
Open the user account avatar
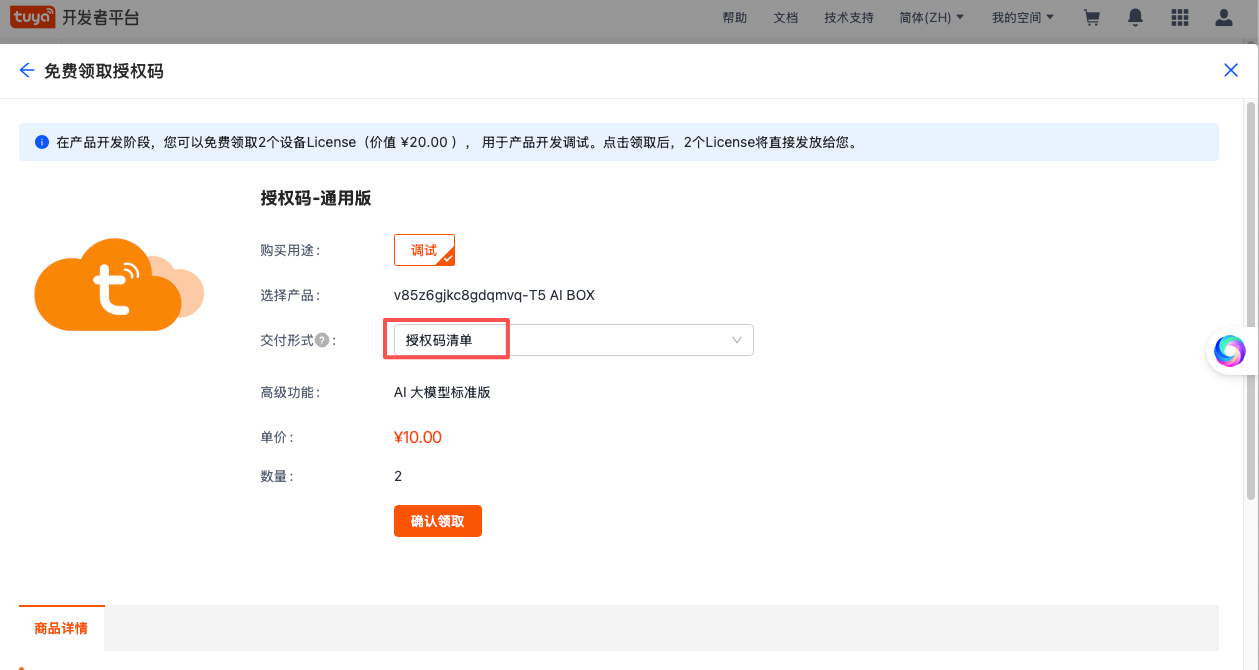point(1223,17)
